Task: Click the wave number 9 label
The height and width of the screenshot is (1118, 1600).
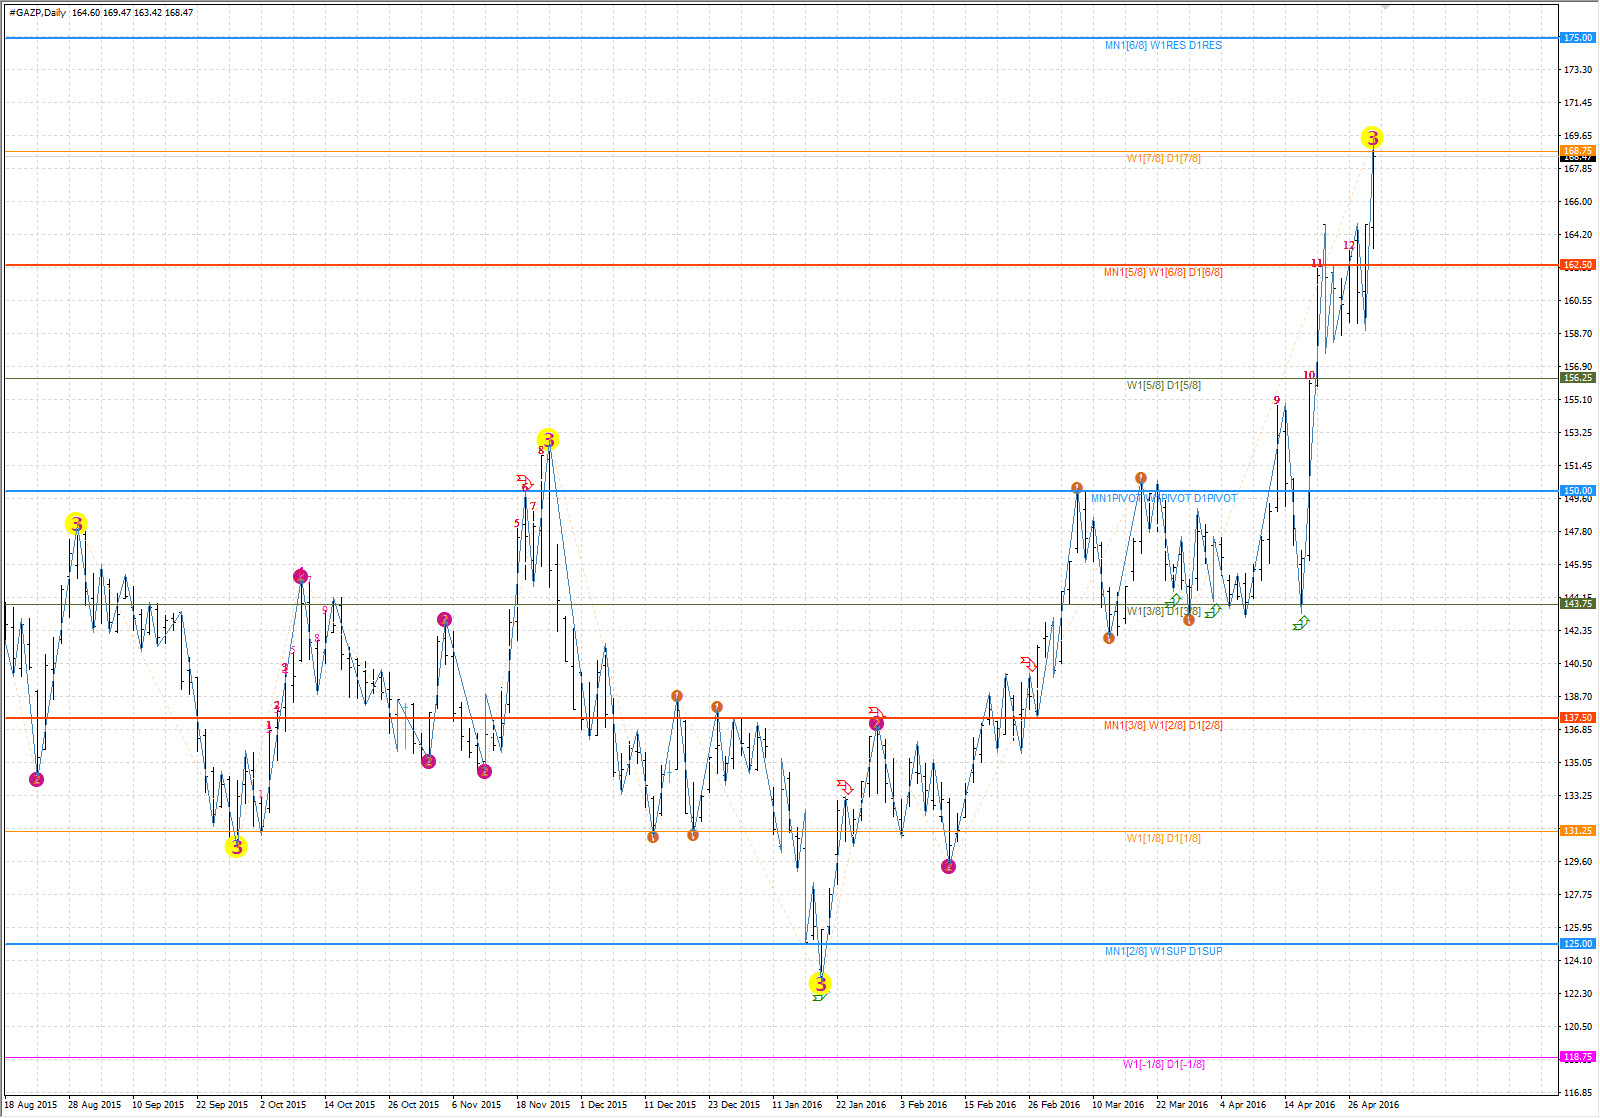Action: point(1276,400)
